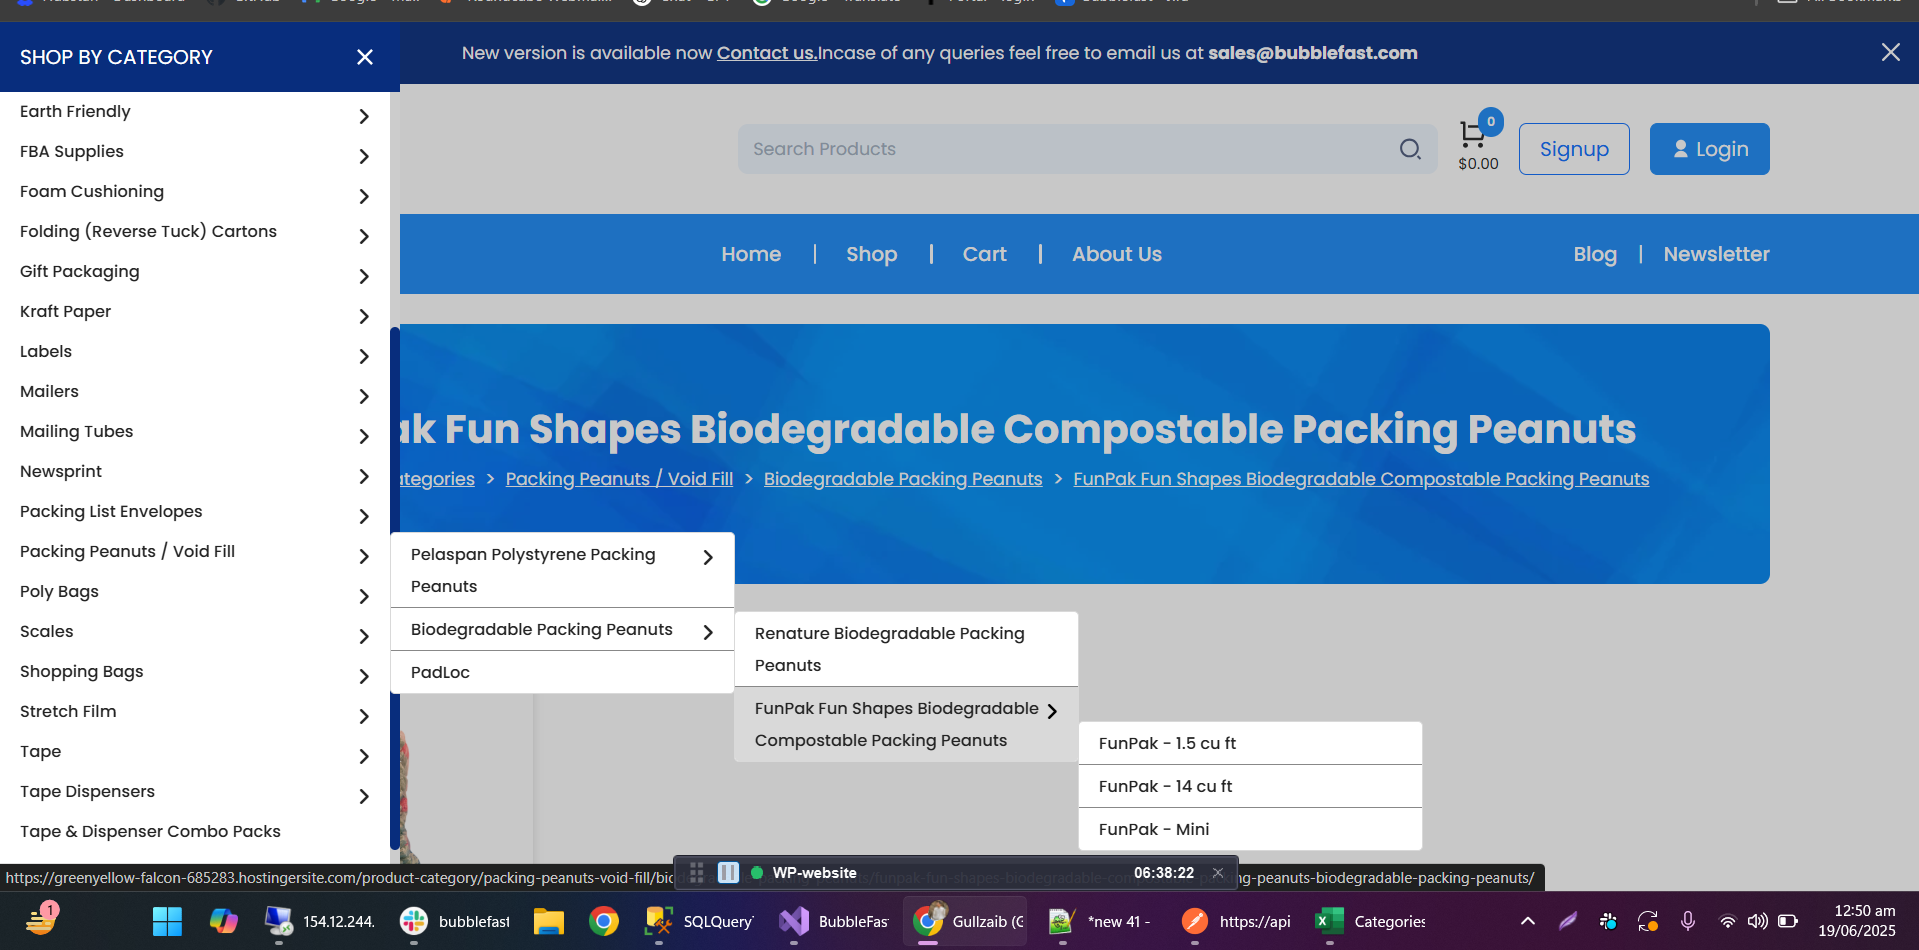Image resolution: width=1919 pixels, height=950 pixels.
Task: Expand the FBA Supplies category
Action: 364,156
